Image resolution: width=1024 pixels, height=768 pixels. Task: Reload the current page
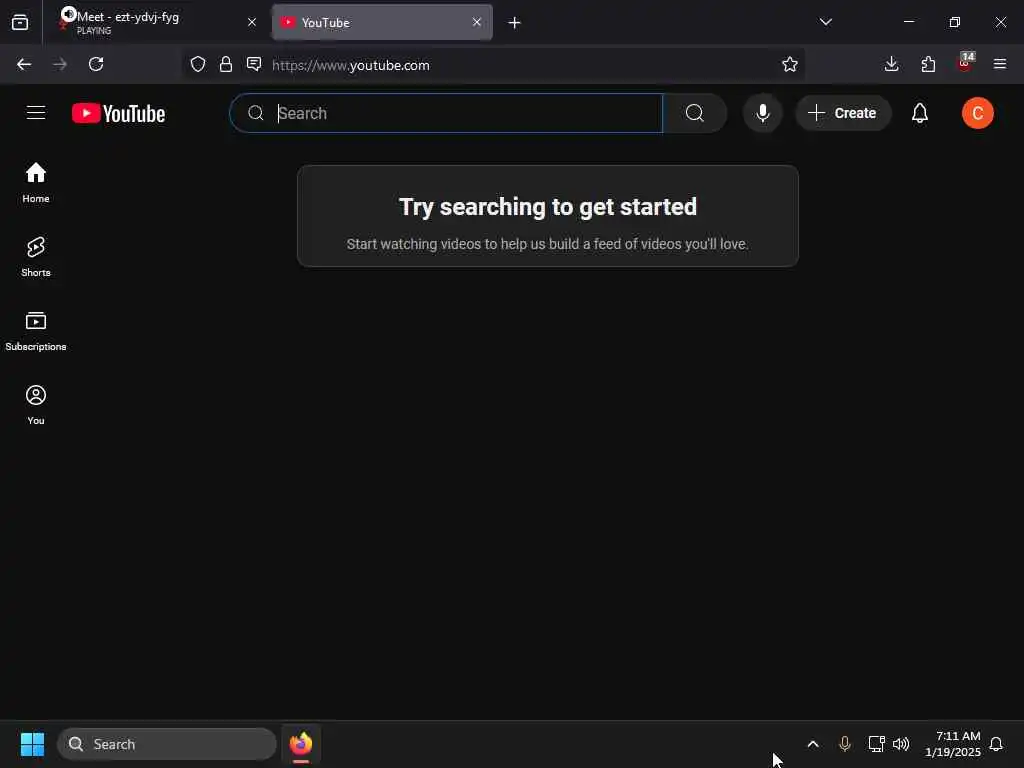(x=96, y=64)
